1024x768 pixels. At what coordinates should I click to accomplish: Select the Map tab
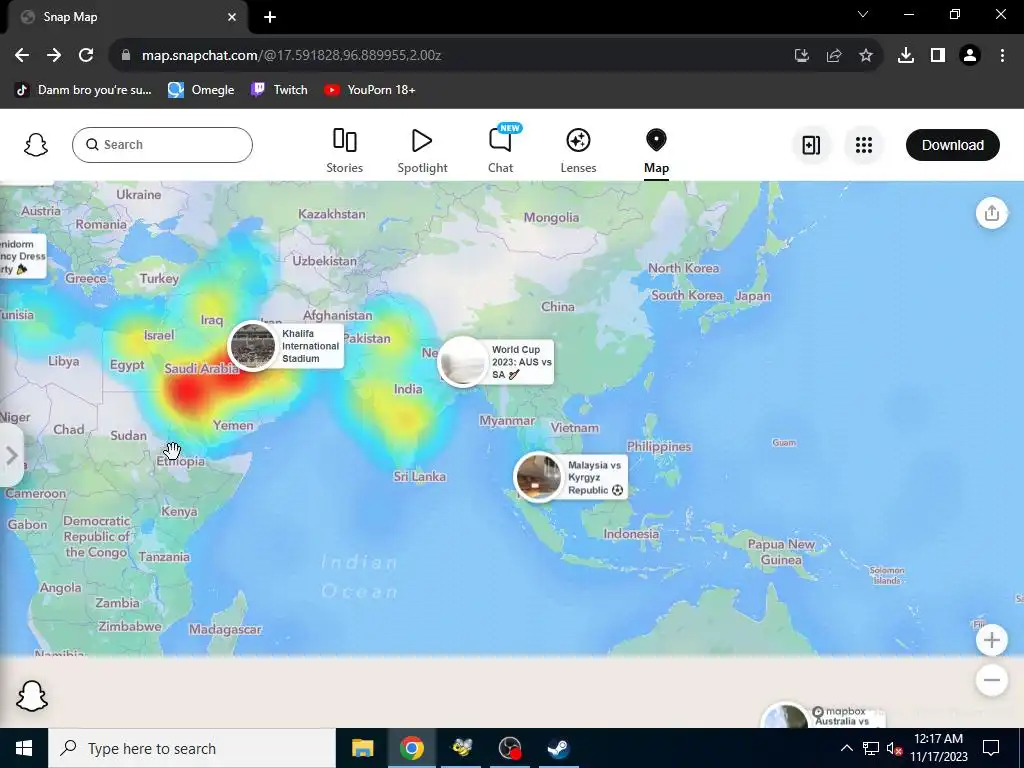[x=656, y=150]
